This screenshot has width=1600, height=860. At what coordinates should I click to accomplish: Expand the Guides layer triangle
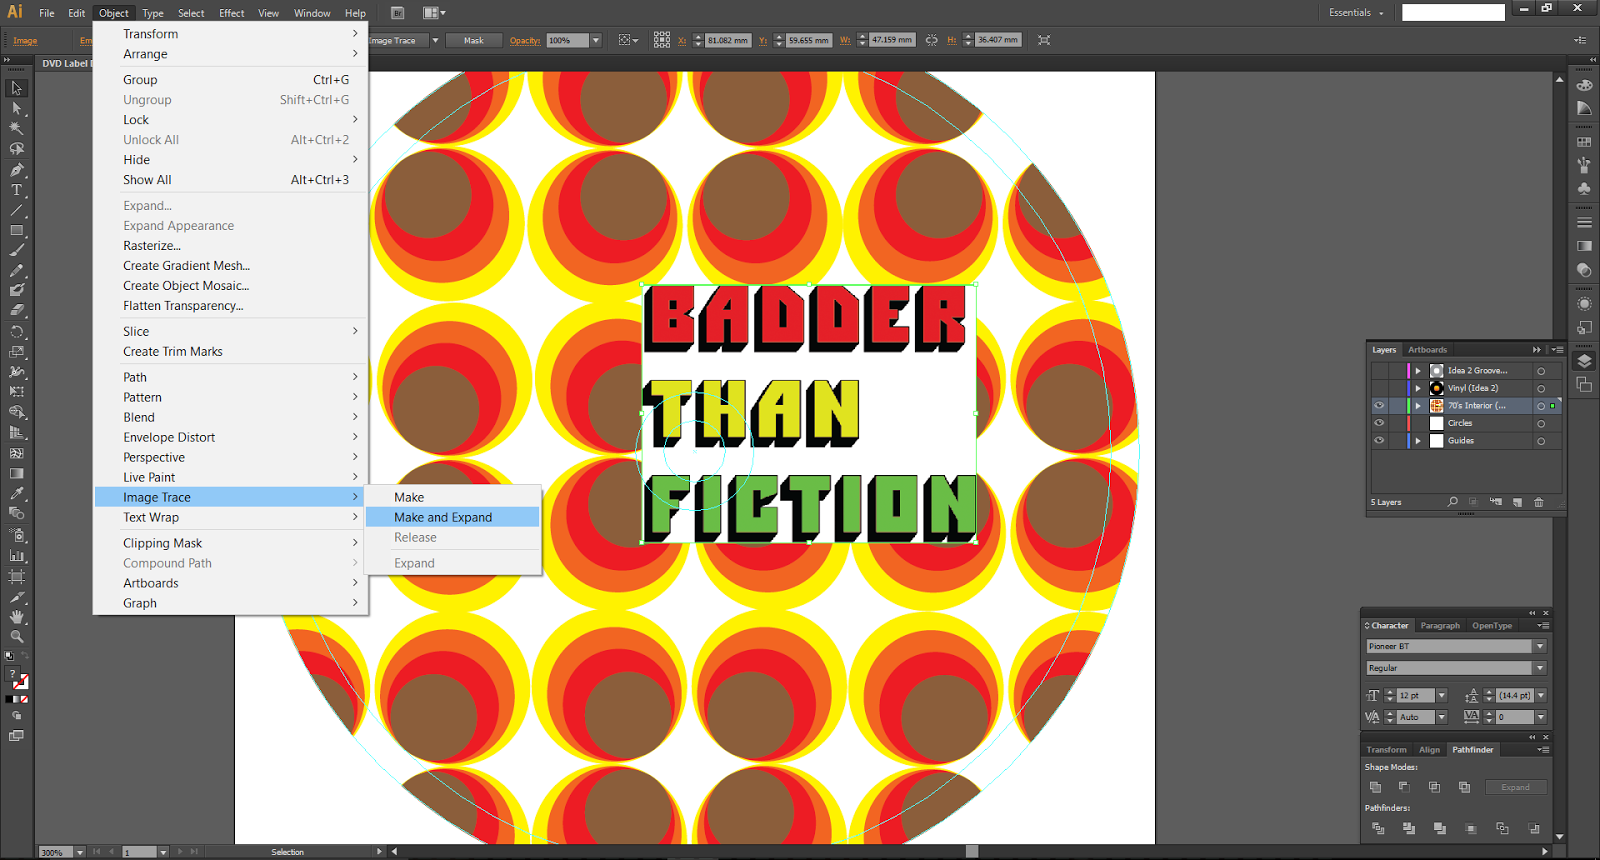tap(1418, 441)
